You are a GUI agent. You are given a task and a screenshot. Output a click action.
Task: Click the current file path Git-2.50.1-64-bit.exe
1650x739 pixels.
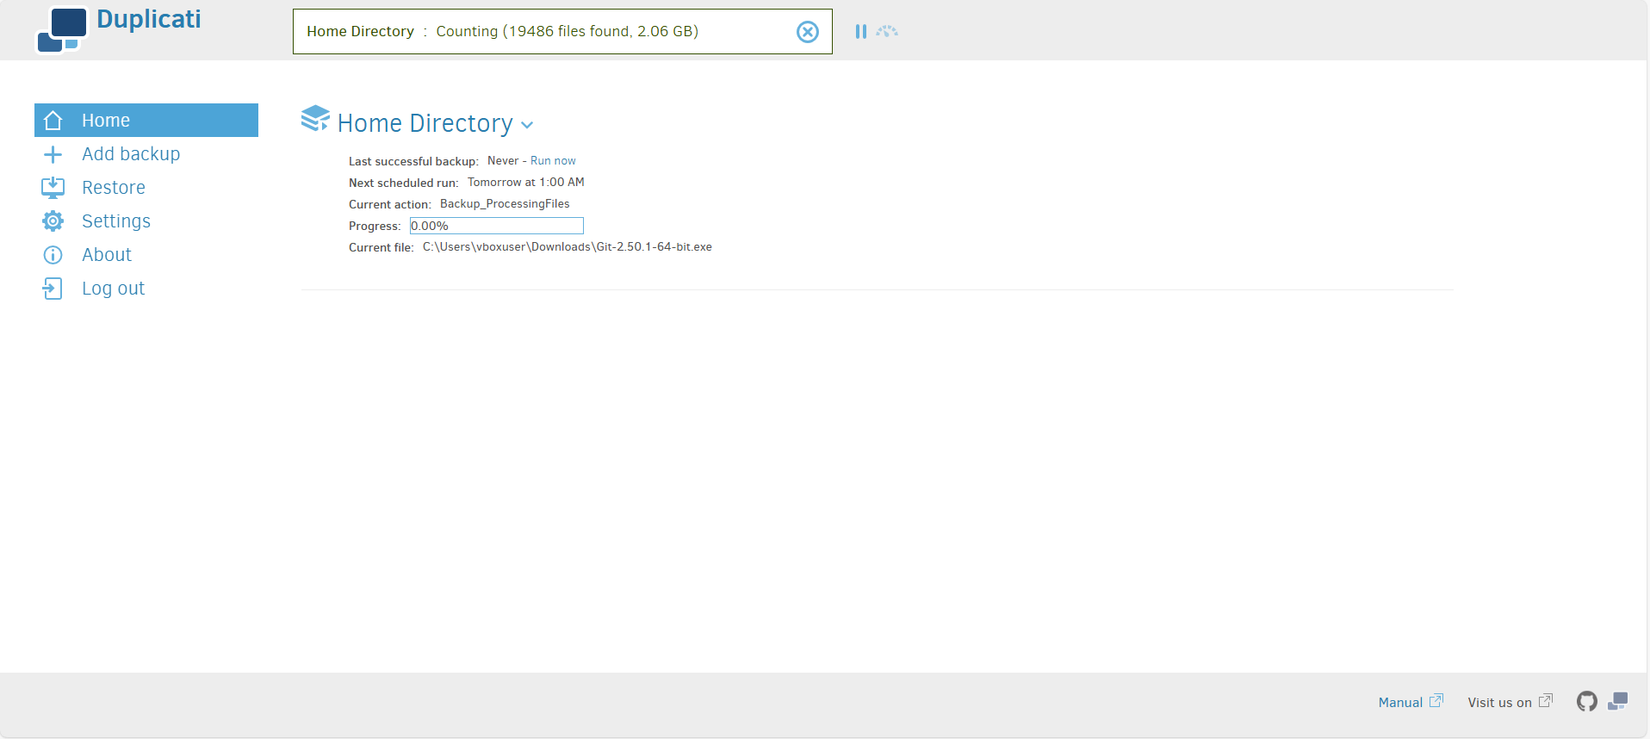[567, 247]
